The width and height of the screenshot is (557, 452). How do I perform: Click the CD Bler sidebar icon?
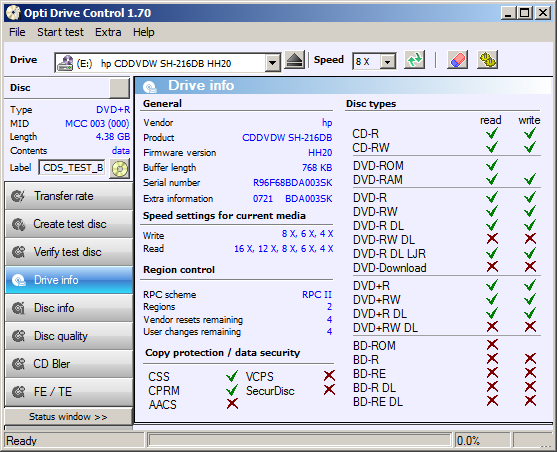[18, 364]
